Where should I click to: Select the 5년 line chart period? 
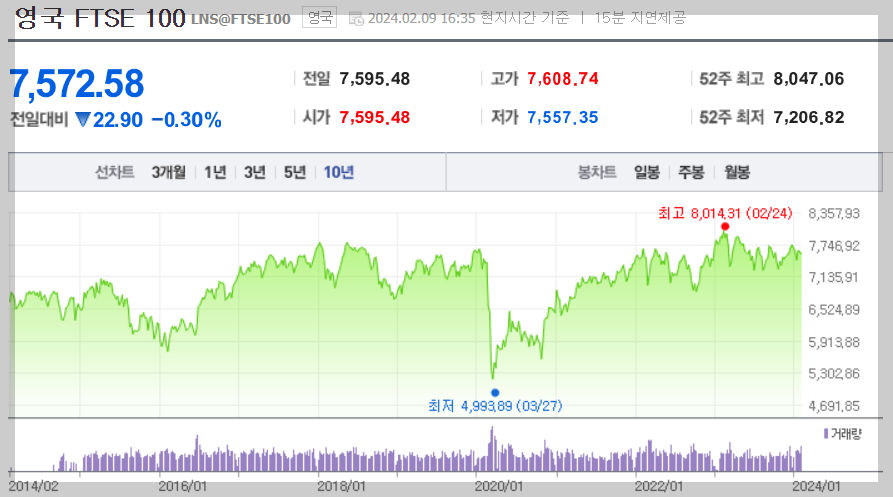pyautogui.click(x=295, y=172)
